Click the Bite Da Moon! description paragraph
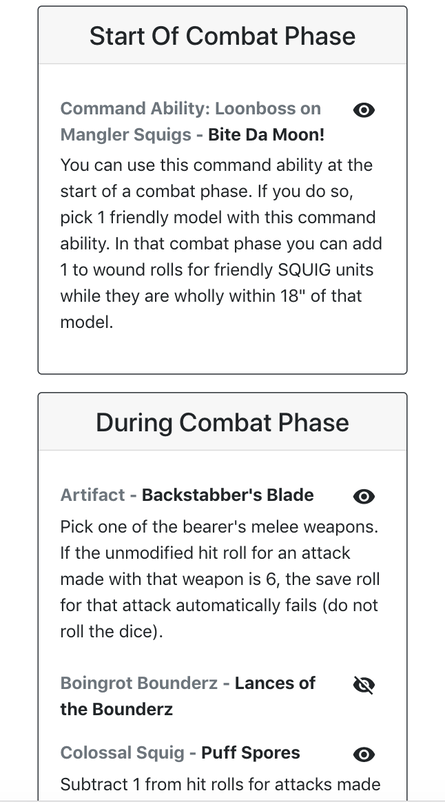The width and height of the screenshot is (445, 802). click(x=221, y=243)
